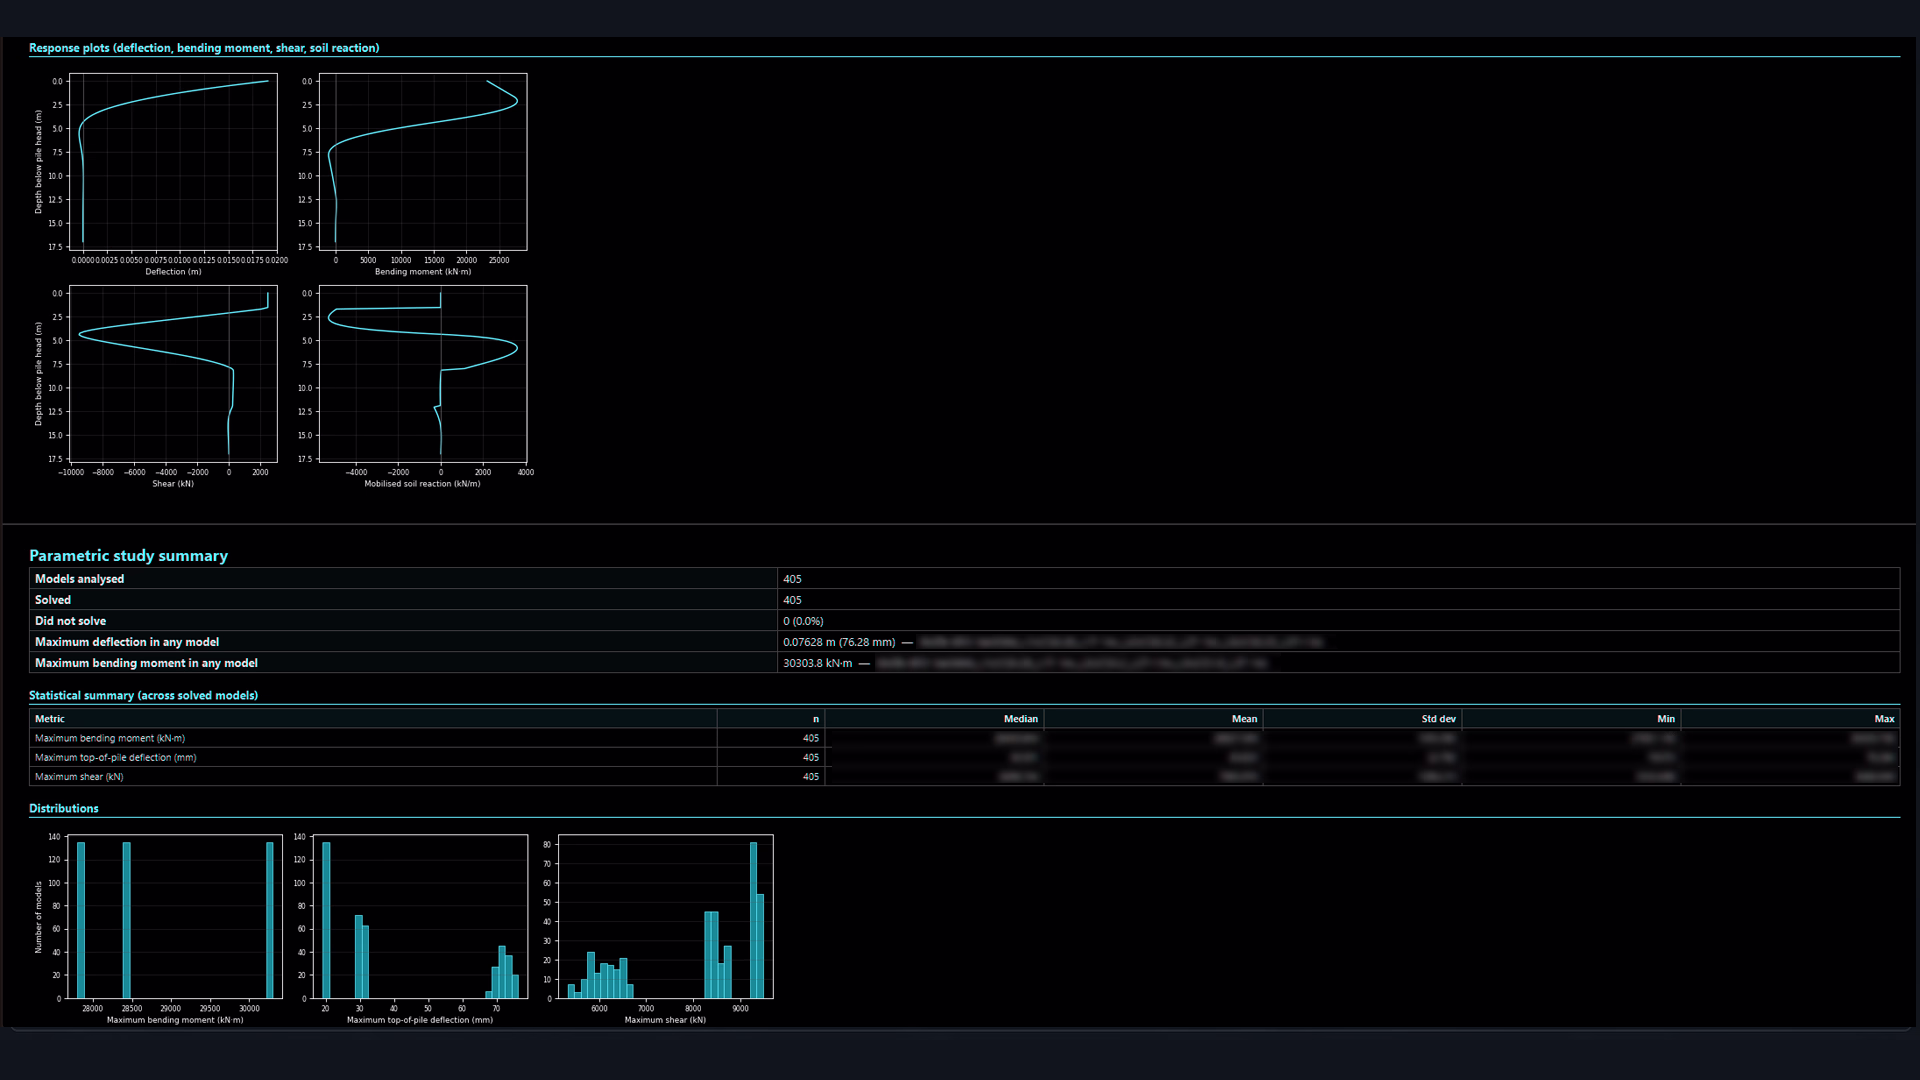Select the 'Solved' row label
The image size is (1920, 1080).
[53, 600]
